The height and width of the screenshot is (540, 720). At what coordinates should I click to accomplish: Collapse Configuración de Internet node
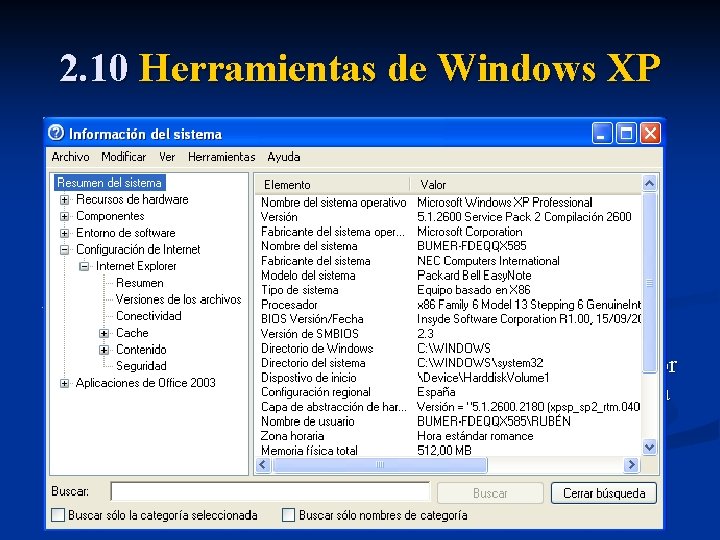65,250
